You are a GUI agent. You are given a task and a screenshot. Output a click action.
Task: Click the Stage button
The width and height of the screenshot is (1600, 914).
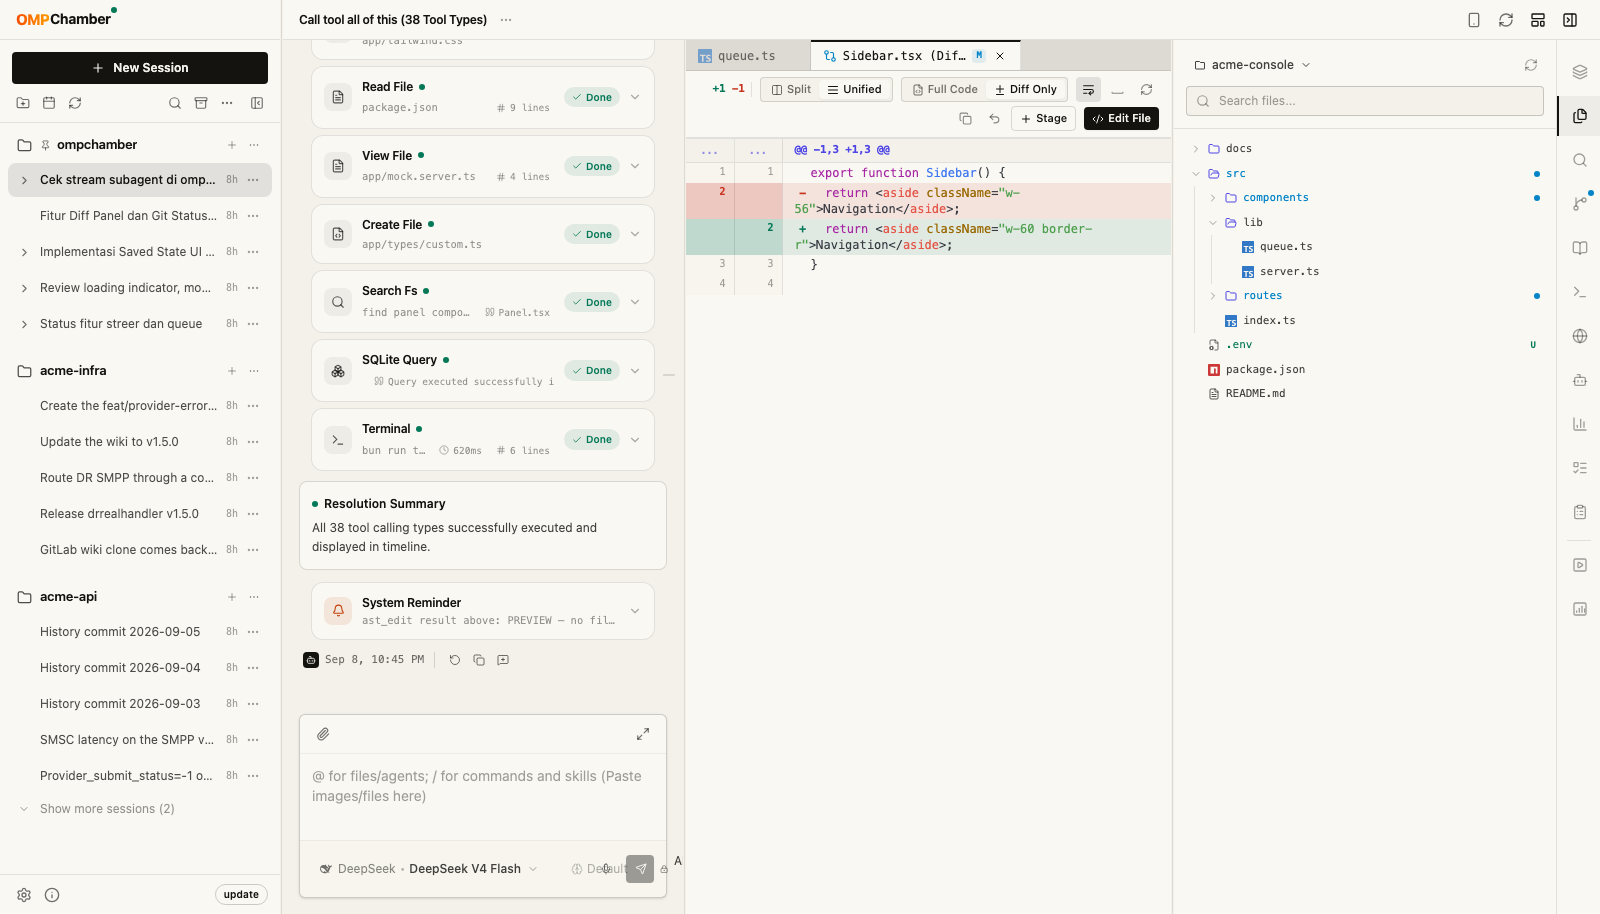(x=1043, y=118)
